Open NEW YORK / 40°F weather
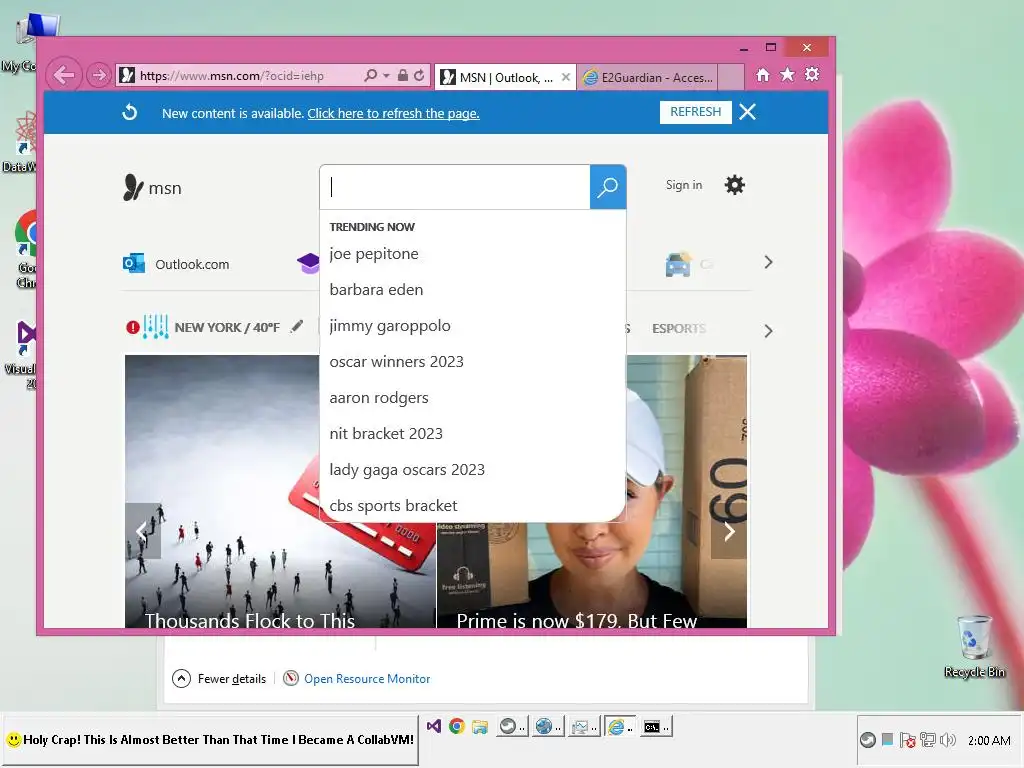This screenshot has height=768, width=1024. (227, 328)
